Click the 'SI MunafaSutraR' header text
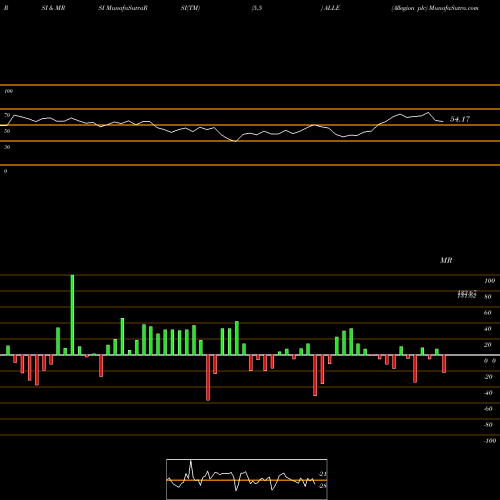The image size is (500, 500). tap(123, 8)
